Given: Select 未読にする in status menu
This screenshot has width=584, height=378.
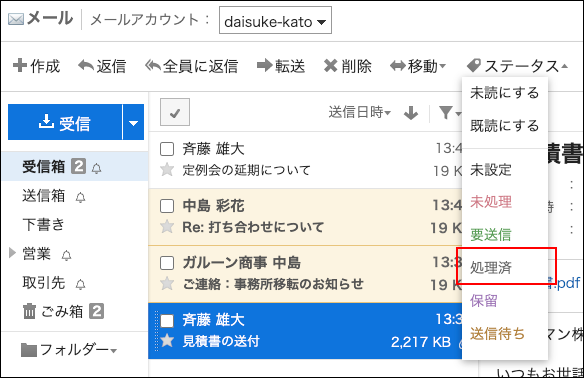Looking at the screenshot, I should (x=504, y=93).
